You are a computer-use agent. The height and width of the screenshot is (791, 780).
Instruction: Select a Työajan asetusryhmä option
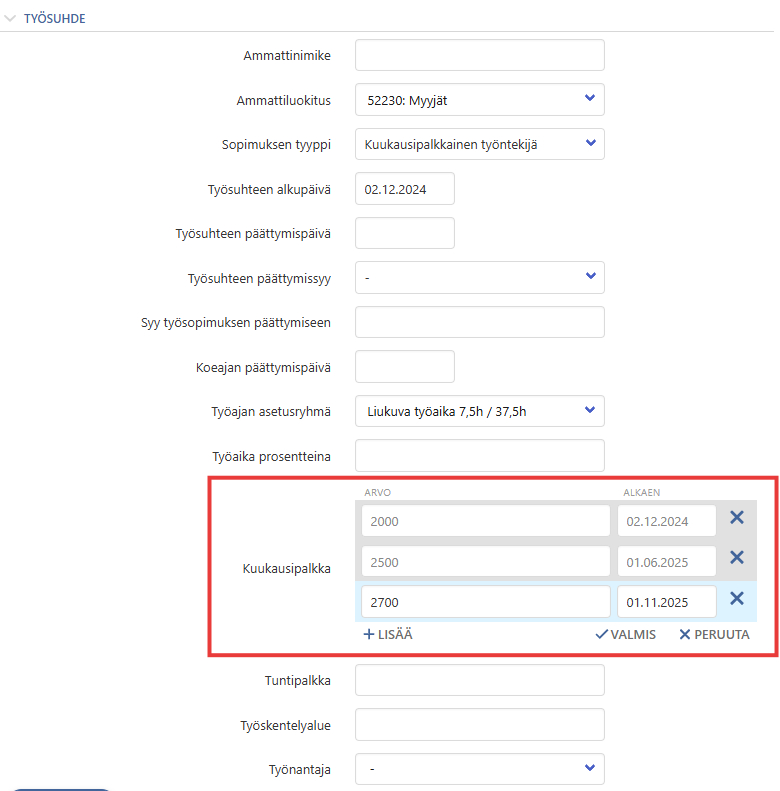[480, 411]
